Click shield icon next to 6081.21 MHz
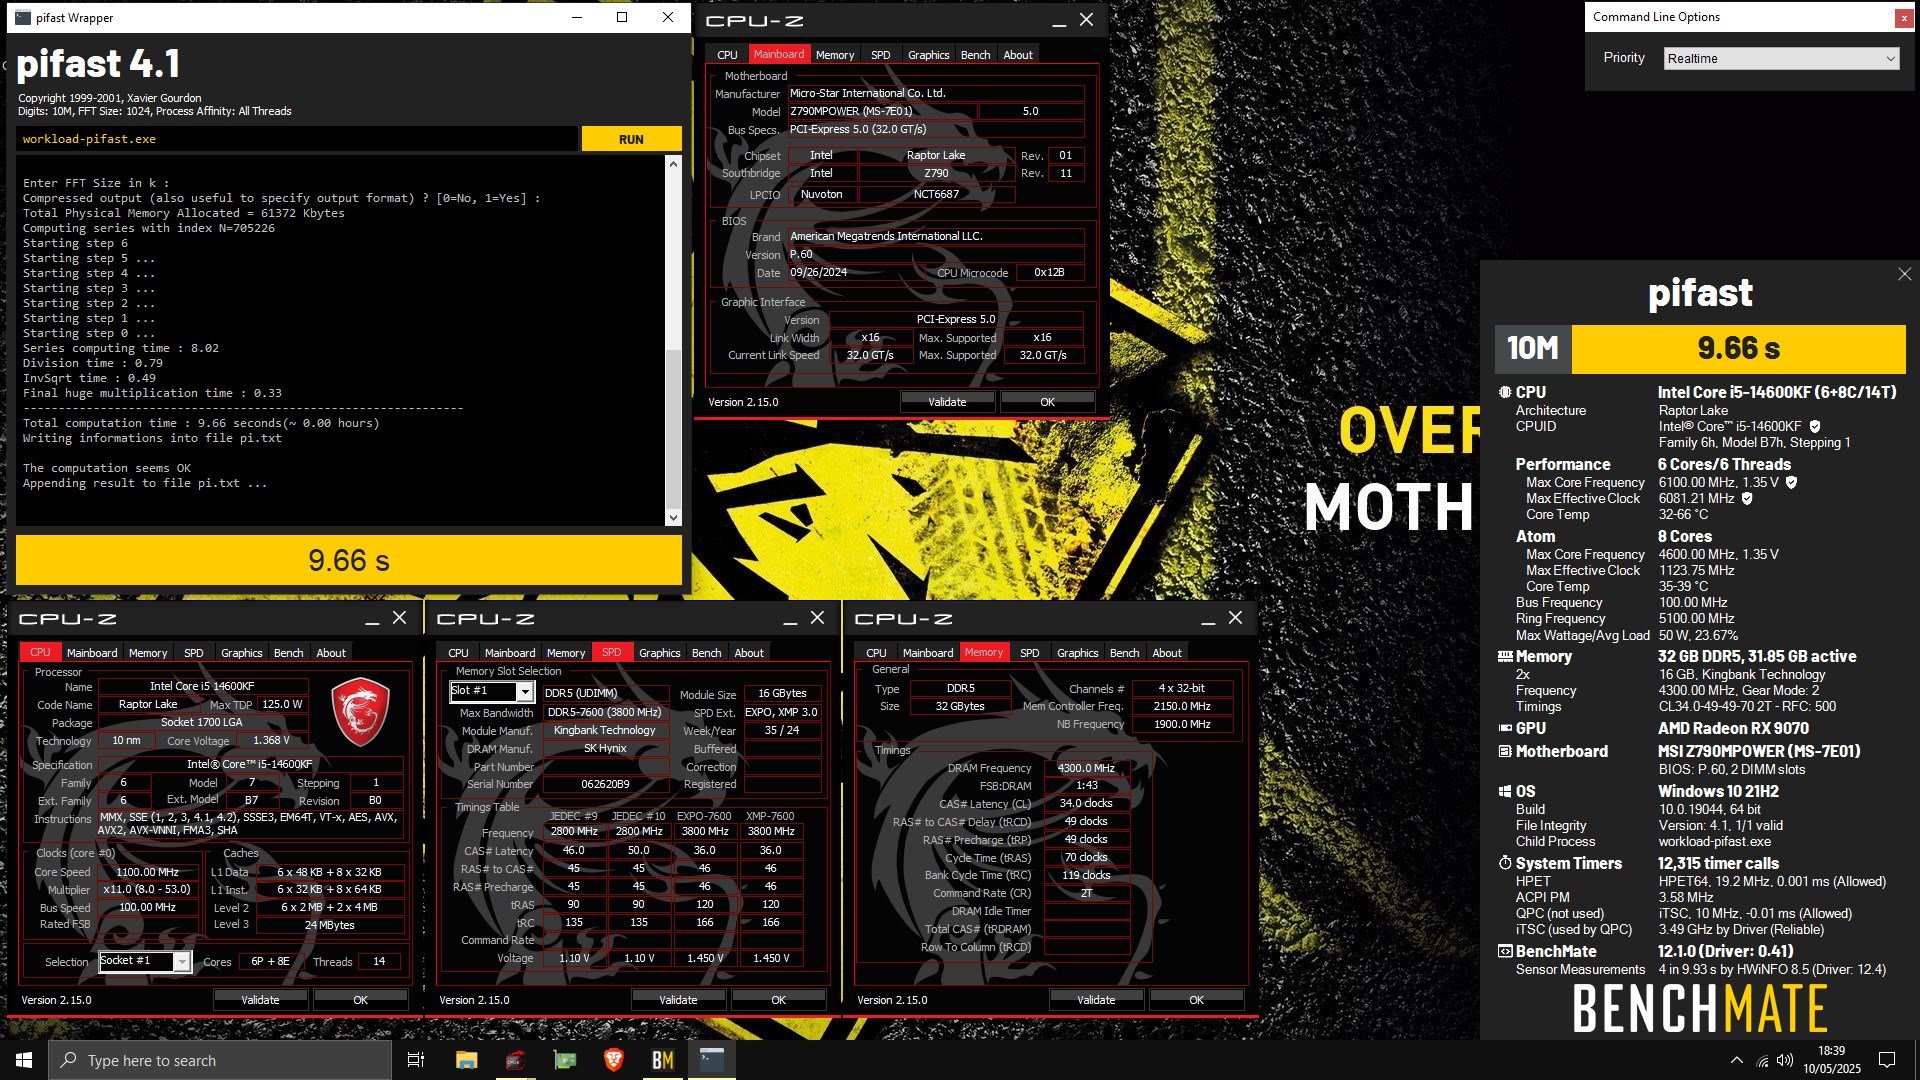Image resolution: width=1920 pixels, height=1080 pixels. coord(1747,498)
